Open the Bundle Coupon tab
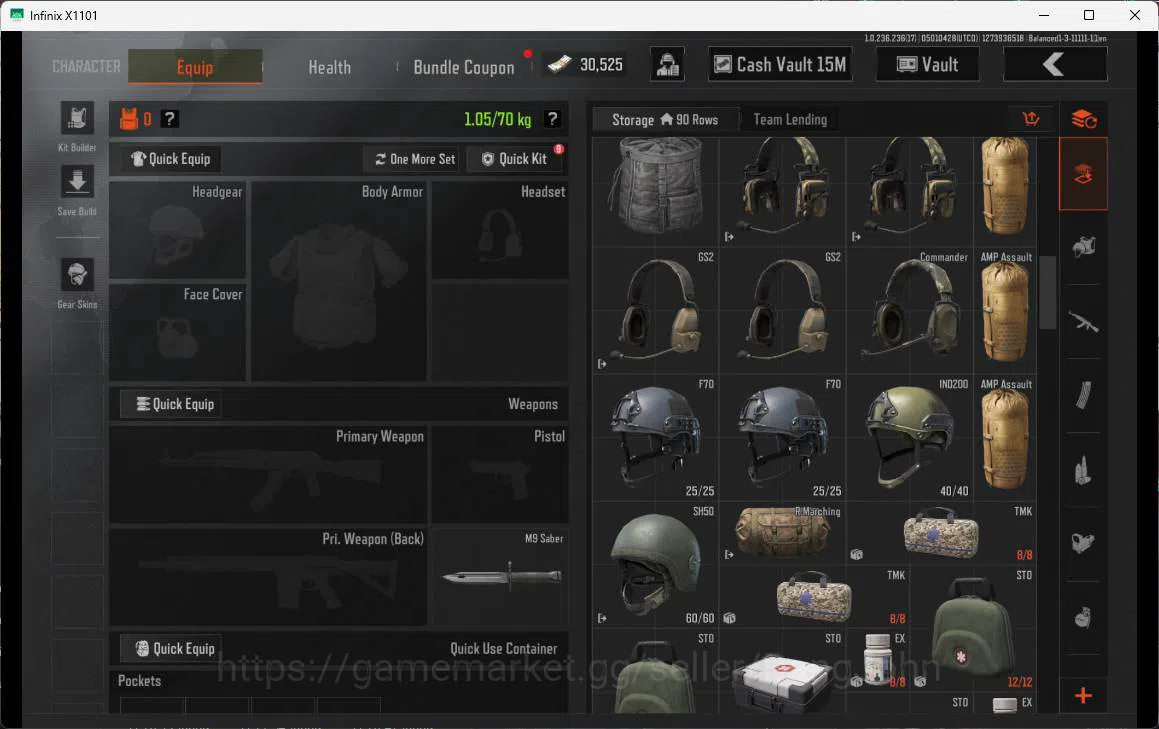The height and width of the screenshot is (729, 1159). 463,67
